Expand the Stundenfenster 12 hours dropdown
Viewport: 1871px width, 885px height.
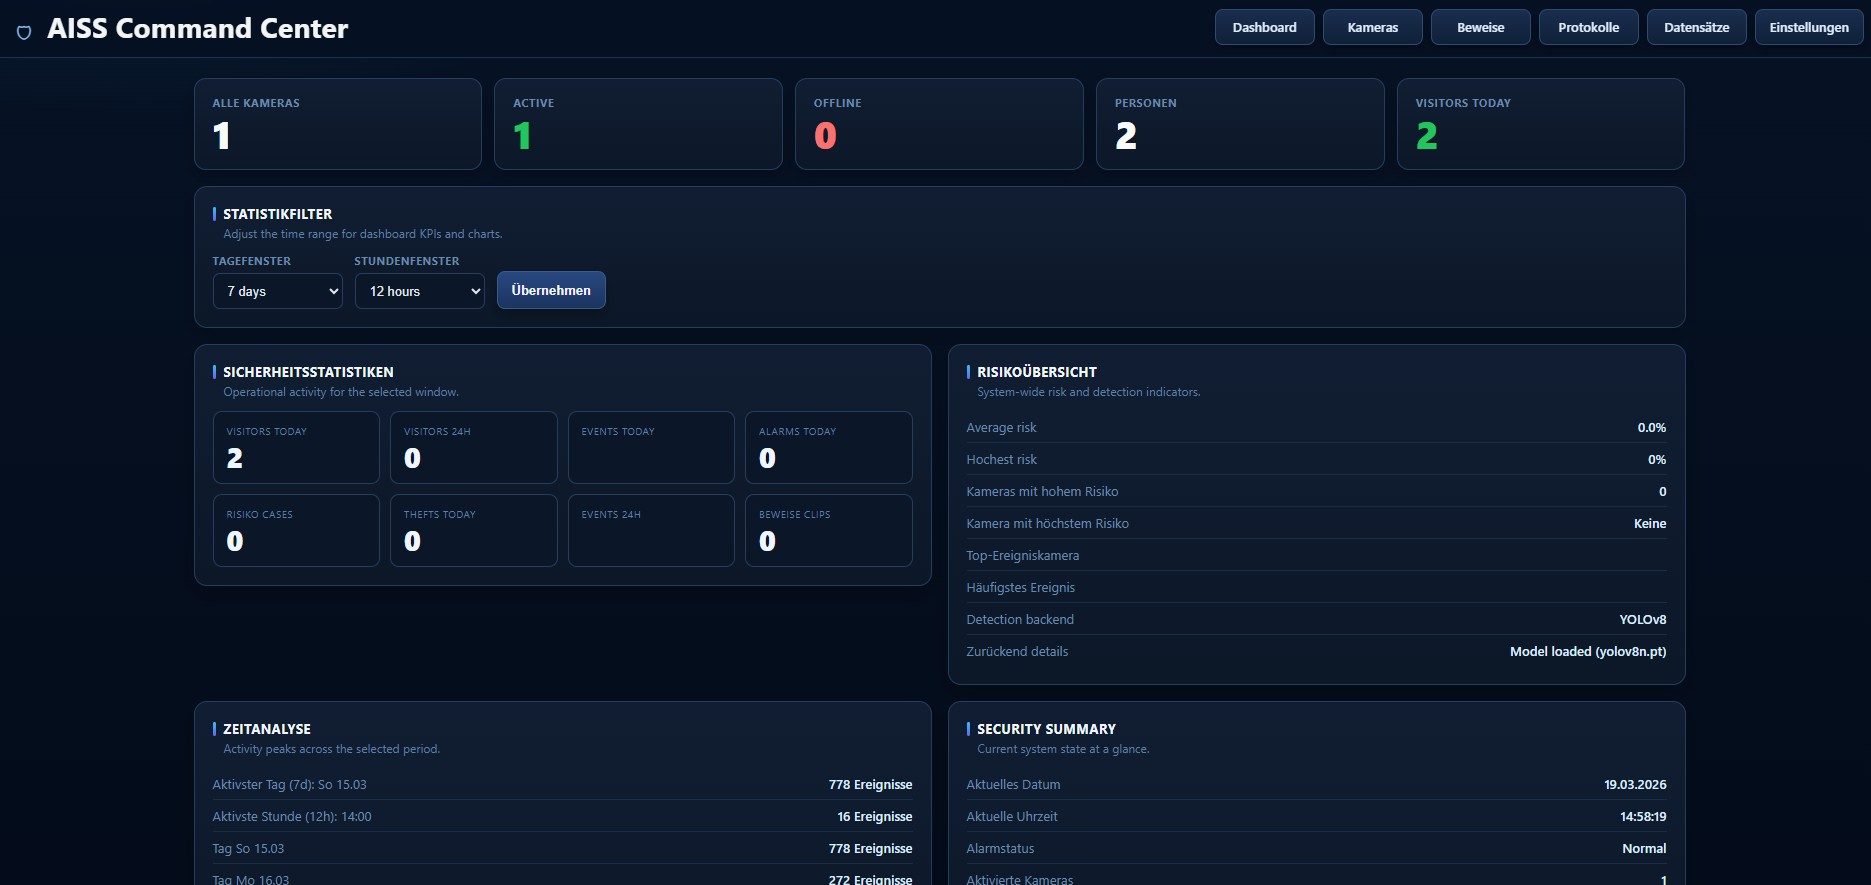[x=419, y=291]
